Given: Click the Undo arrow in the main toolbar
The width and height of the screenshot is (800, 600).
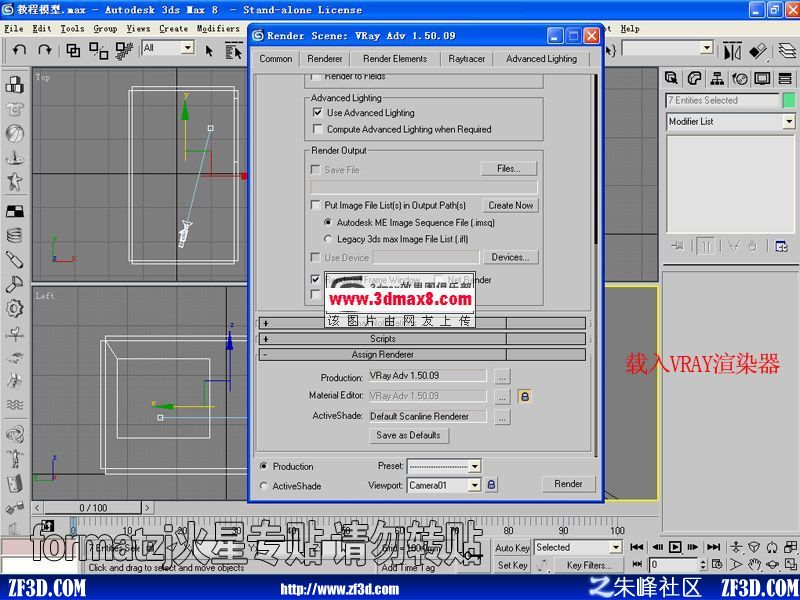Looking at the screenshot, I should tap(20, 49).
